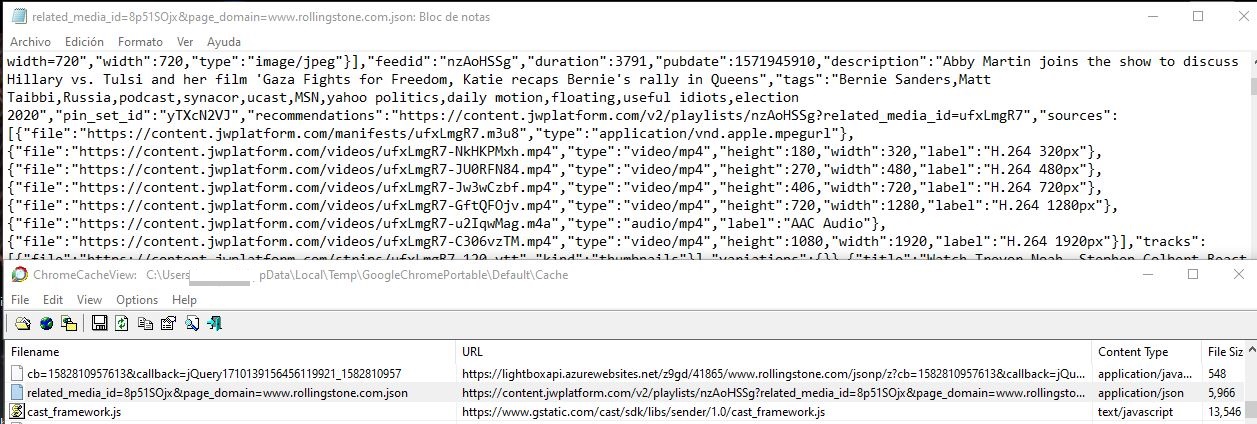This screenshot has height=424, width=1257.
Task: Click the Notepad title bar document icon
Action: [x=18, y=17]
